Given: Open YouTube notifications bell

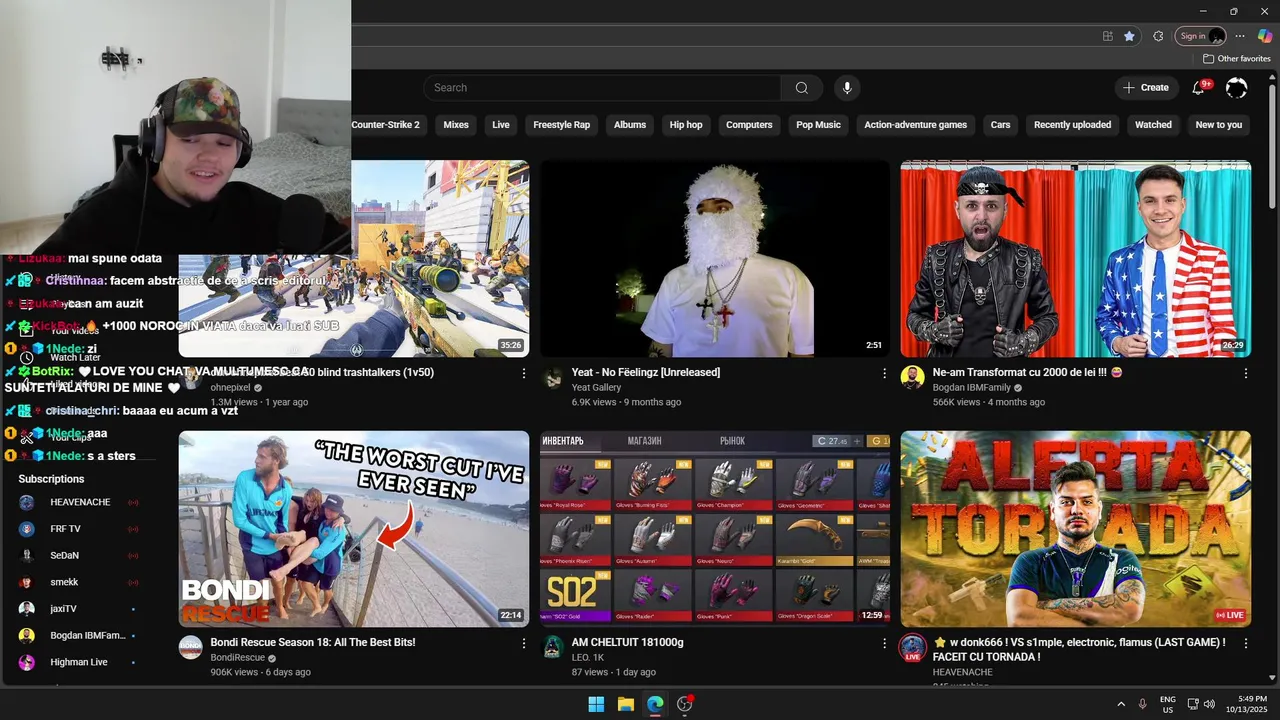Looking at the screenshot, I should tap(1198, 88).
